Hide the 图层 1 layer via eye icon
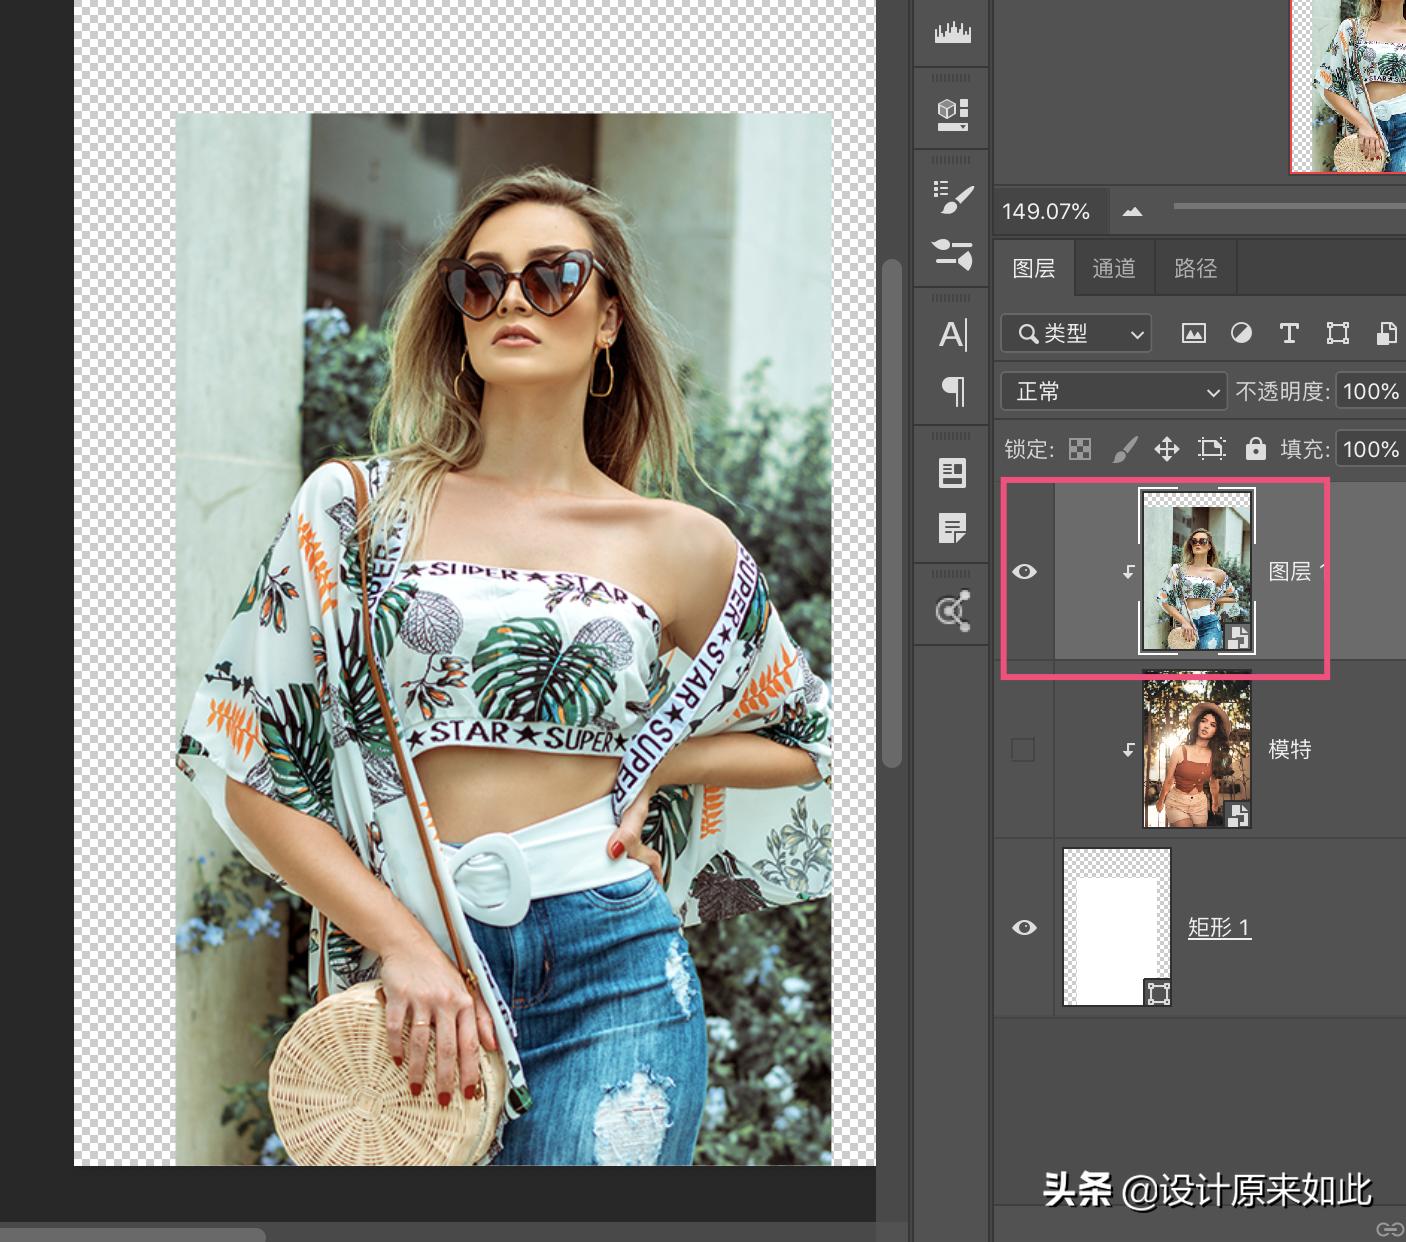This screenshot has width=1406, height=1242. (x=1024, y=571)
